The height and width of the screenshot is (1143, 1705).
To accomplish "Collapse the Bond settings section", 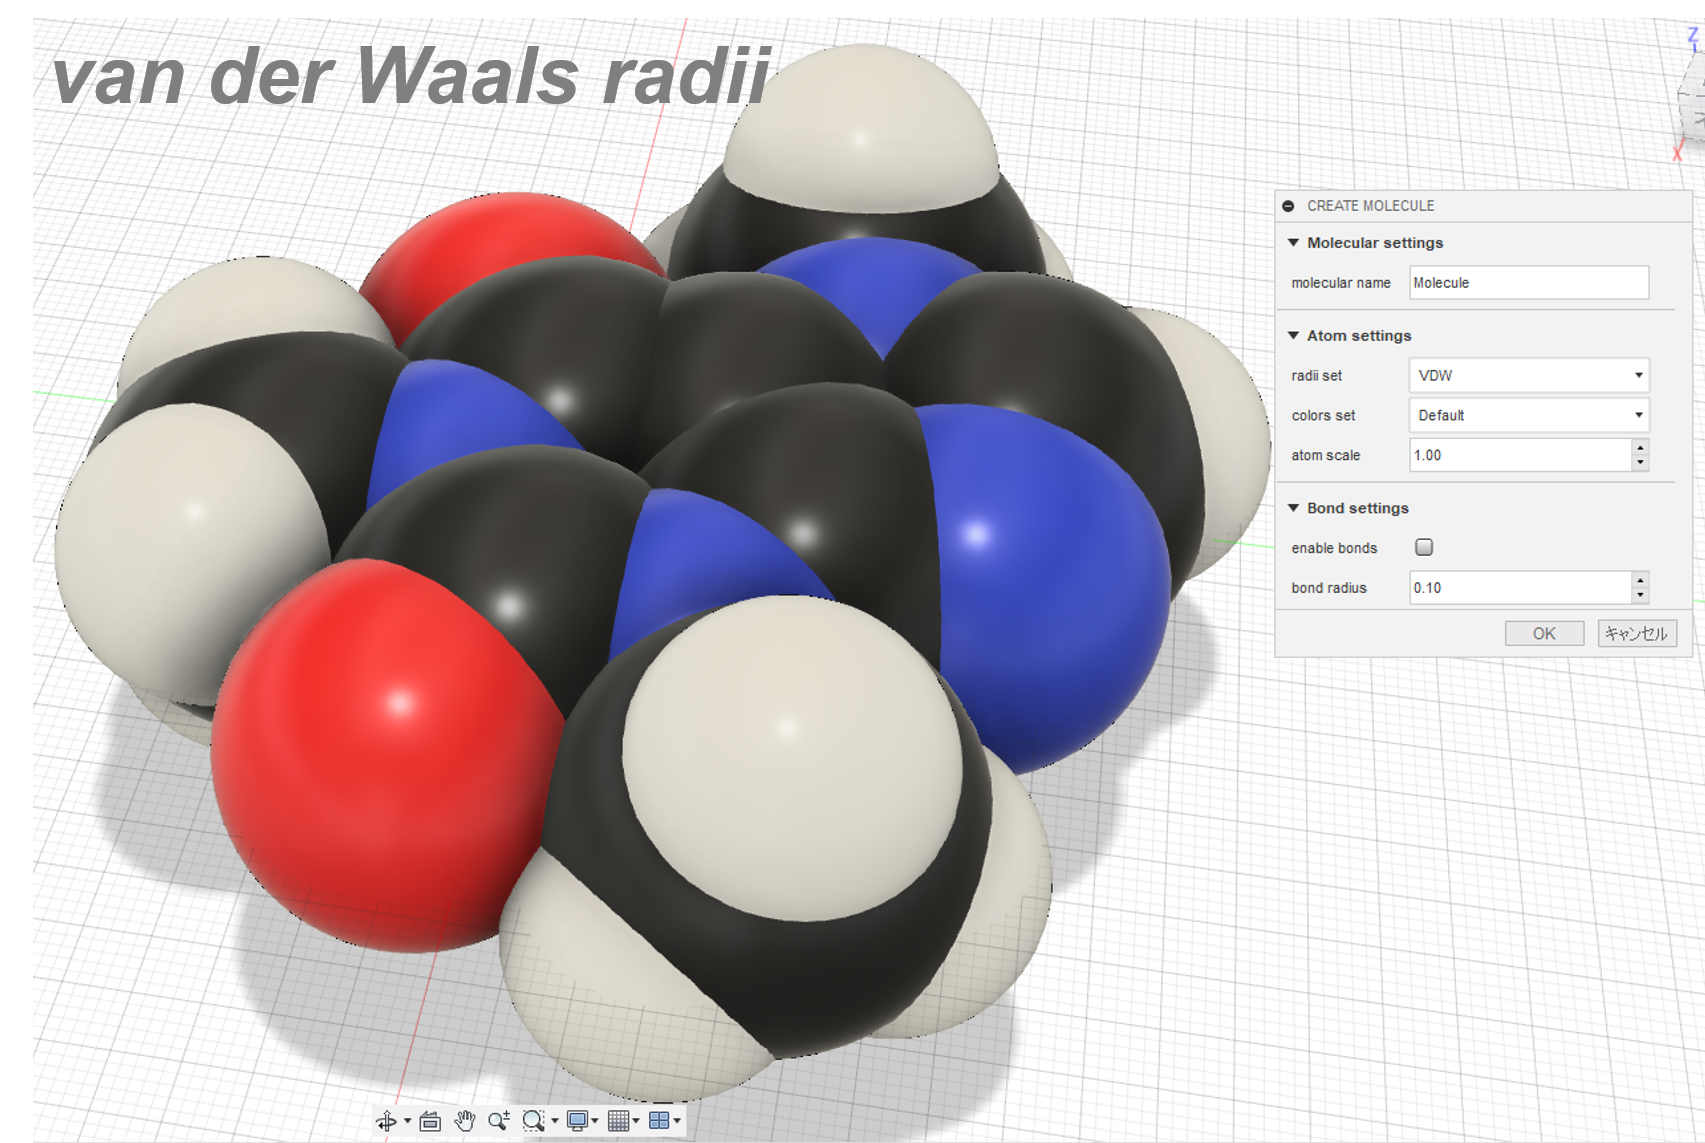I will pos(1293,508).
